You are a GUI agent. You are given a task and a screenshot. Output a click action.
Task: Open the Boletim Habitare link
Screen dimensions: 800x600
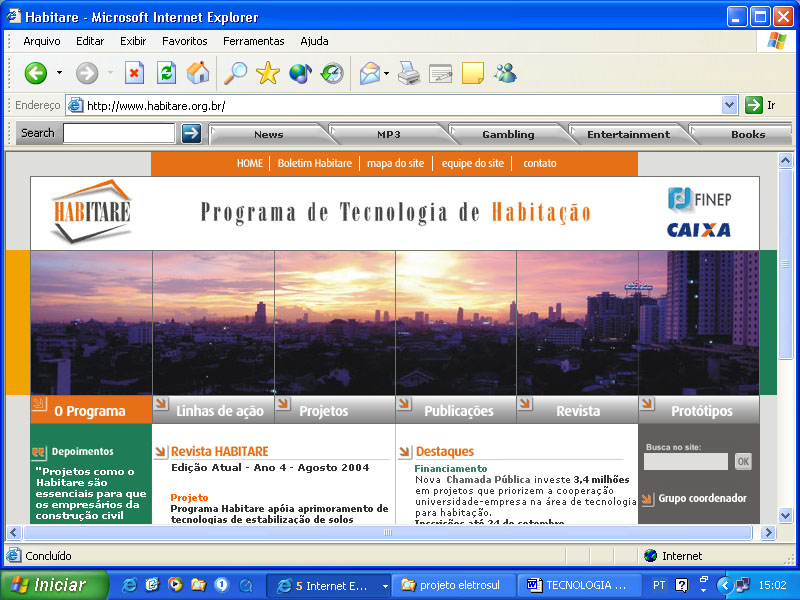[x=315, y=163]
